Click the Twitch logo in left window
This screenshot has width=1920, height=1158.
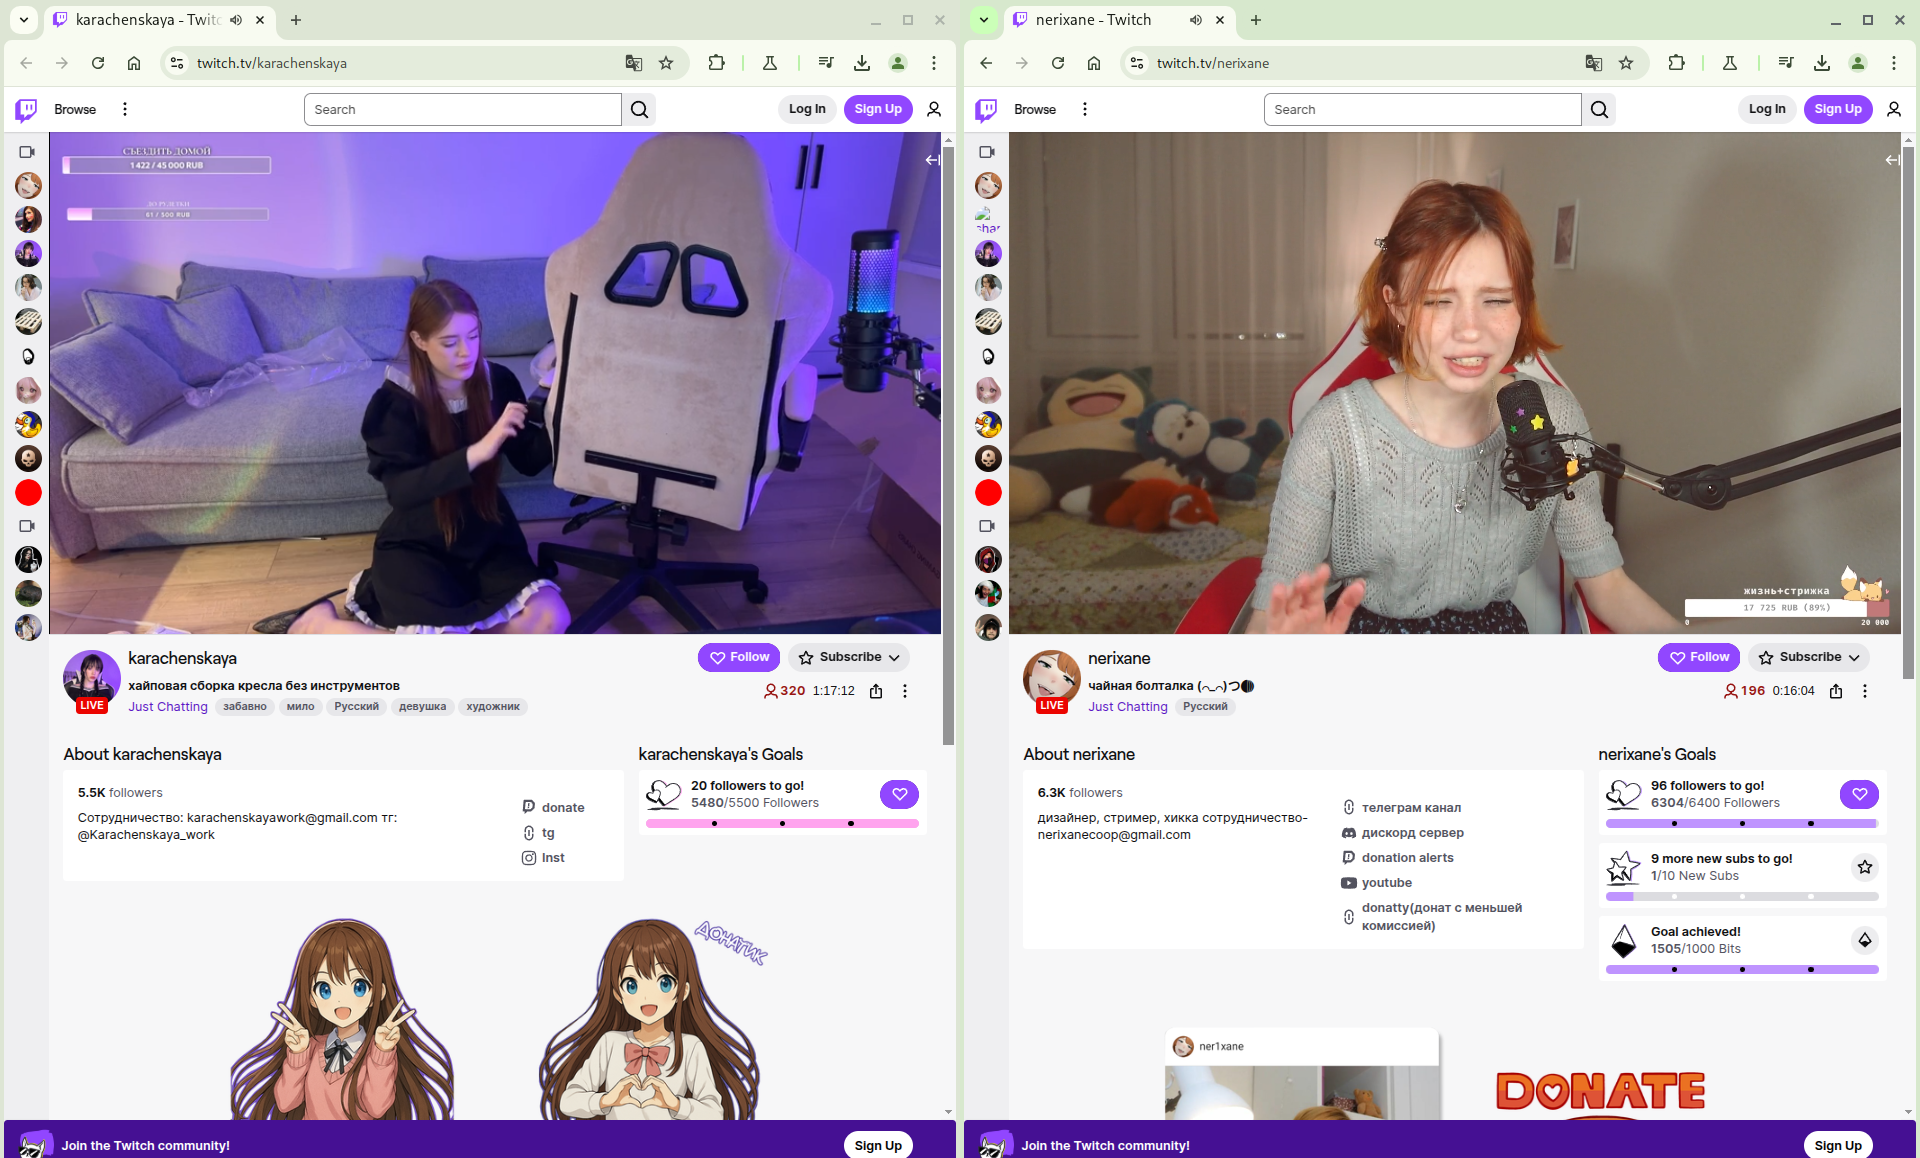27,109
